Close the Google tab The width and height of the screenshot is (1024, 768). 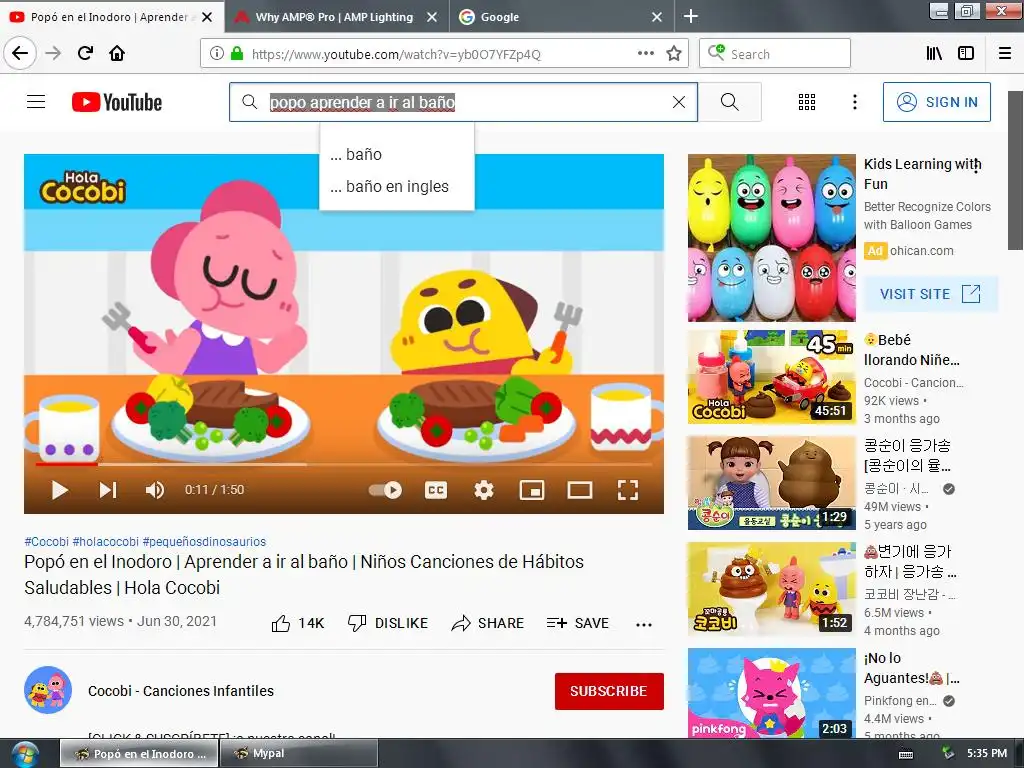[x=657, y=17]
